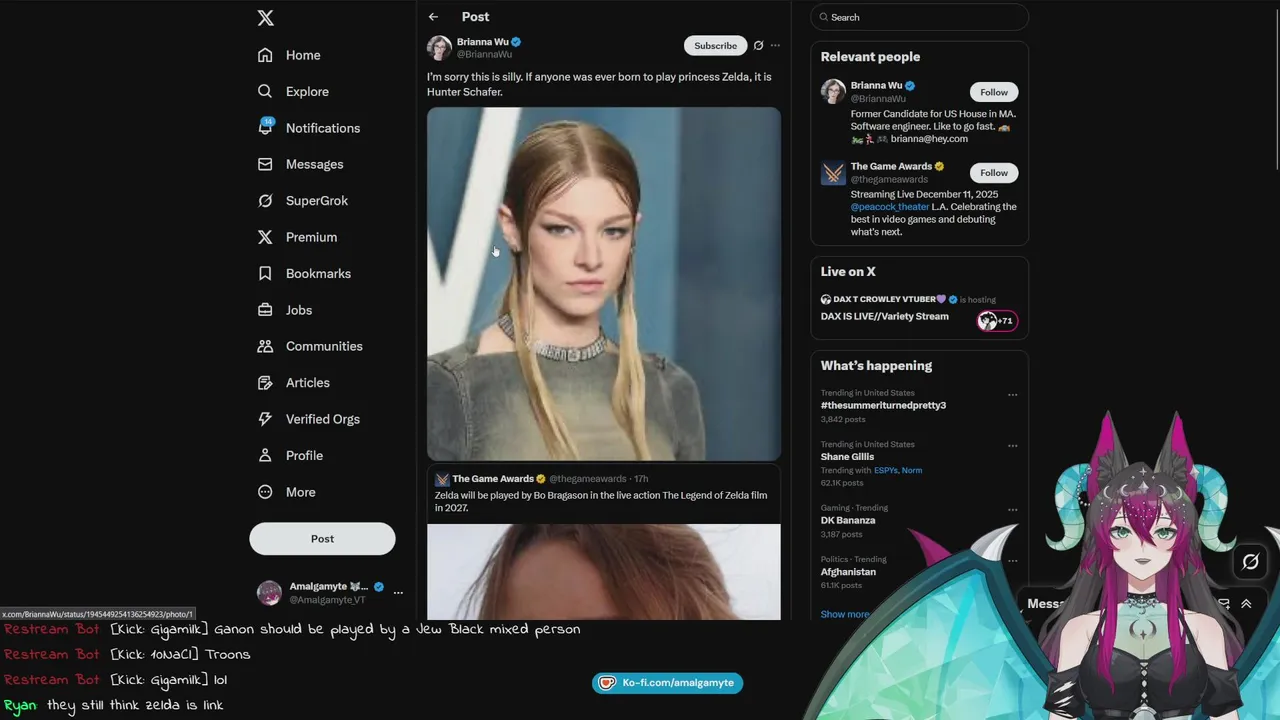This screenshot has height=720, width=1280.
Task: Click the Explore magnifier icon
Action: coord(265,91)
